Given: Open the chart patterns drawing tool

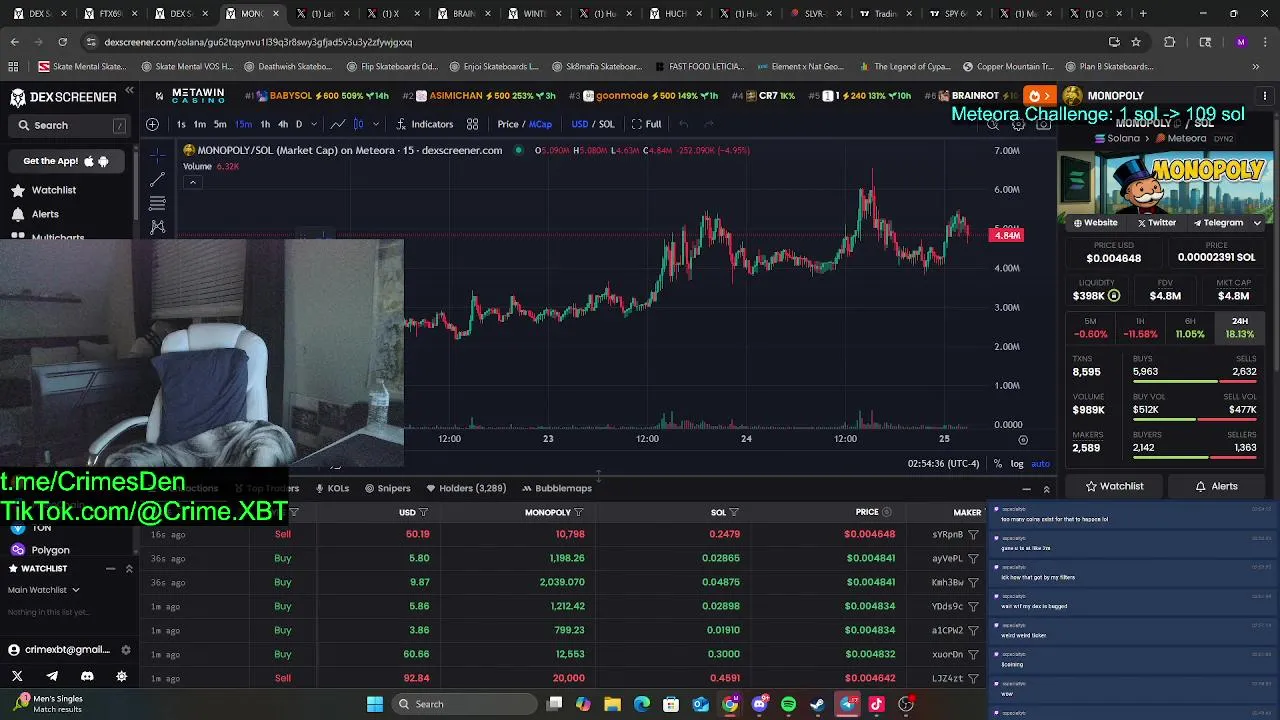Looking at the screenshot, I should pos(157,227).
